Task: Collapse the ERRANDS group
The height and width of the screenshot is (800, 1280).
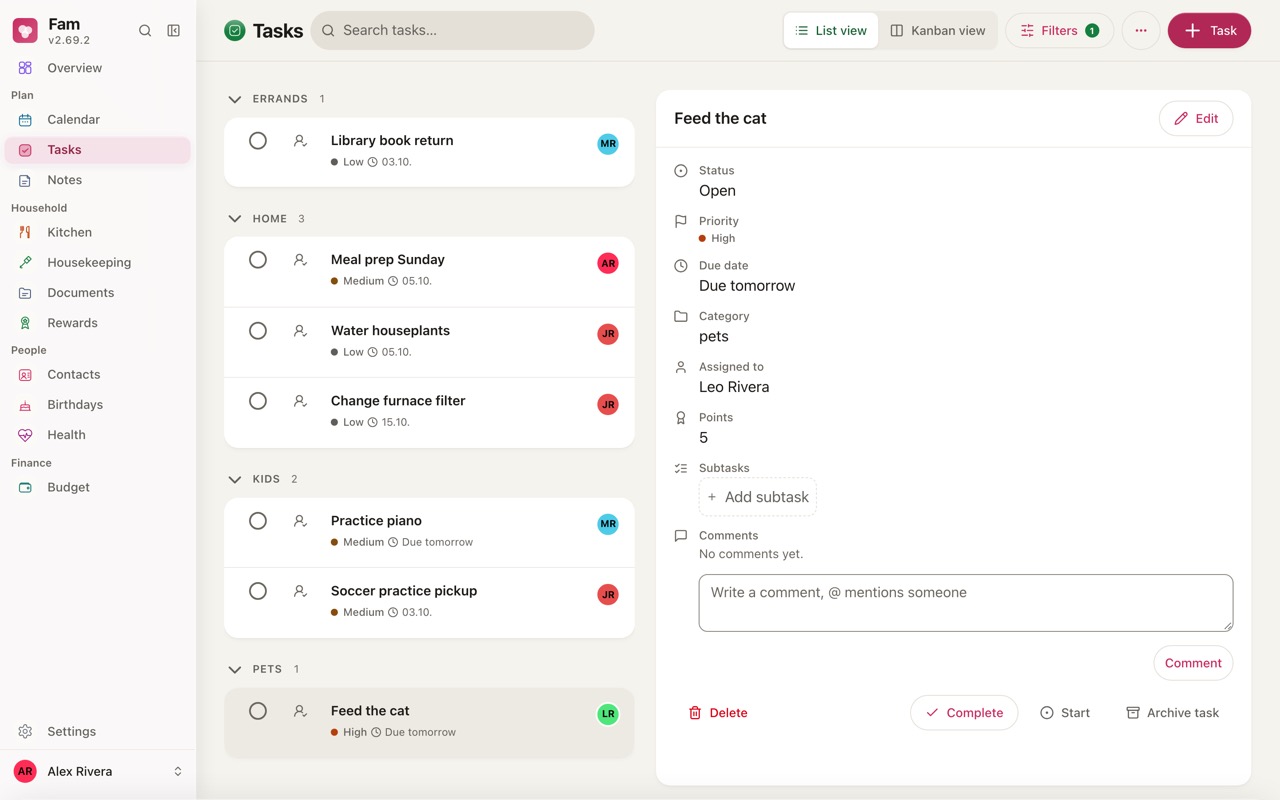Action: pos(235,99)
